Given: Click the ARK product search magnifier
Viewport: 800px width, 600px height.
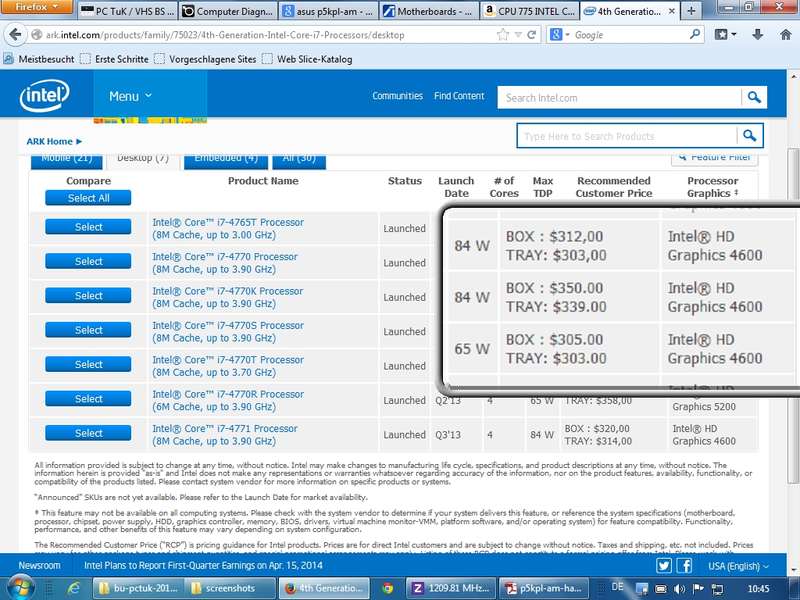Looking at the screenshot, I should point(749,136).
